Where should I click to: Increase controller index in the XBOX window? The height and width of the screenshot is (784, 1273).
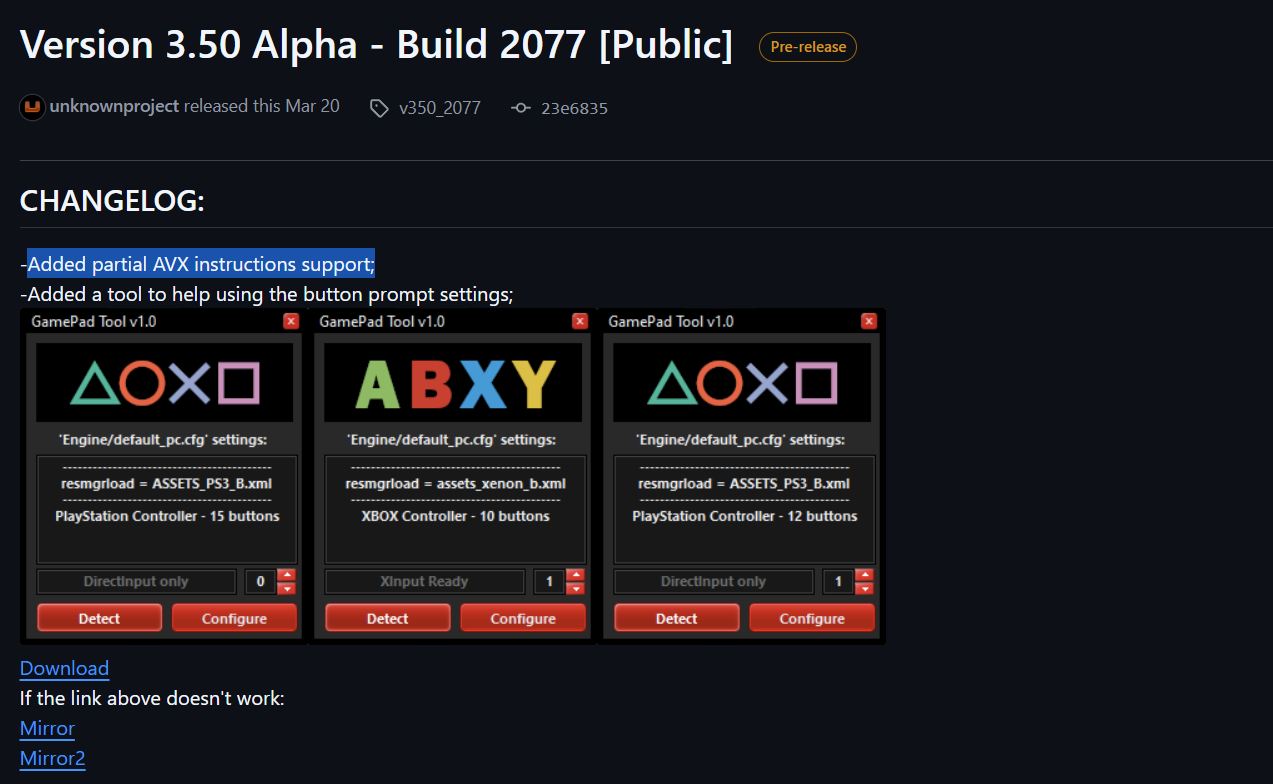point(575,575)
